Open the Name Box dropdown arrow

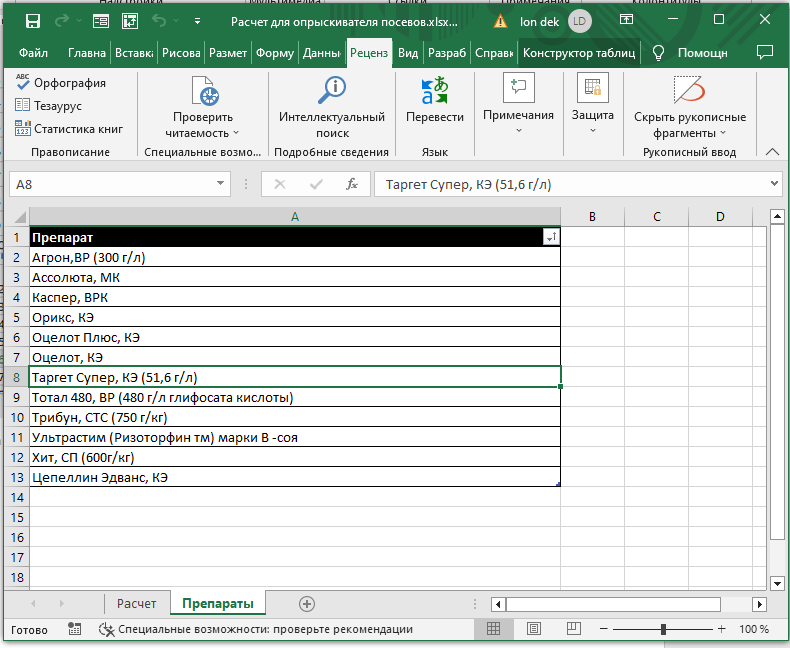point(220,183)
